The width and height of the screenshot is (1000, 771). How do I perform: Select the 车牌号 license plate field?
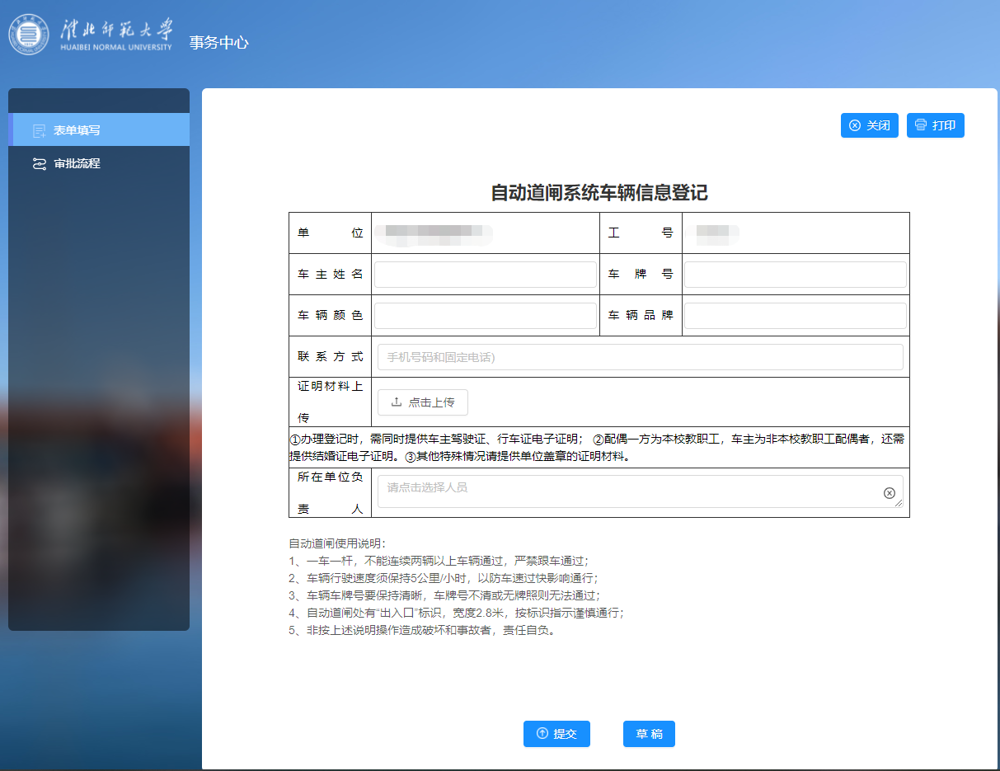pos(795,273)
